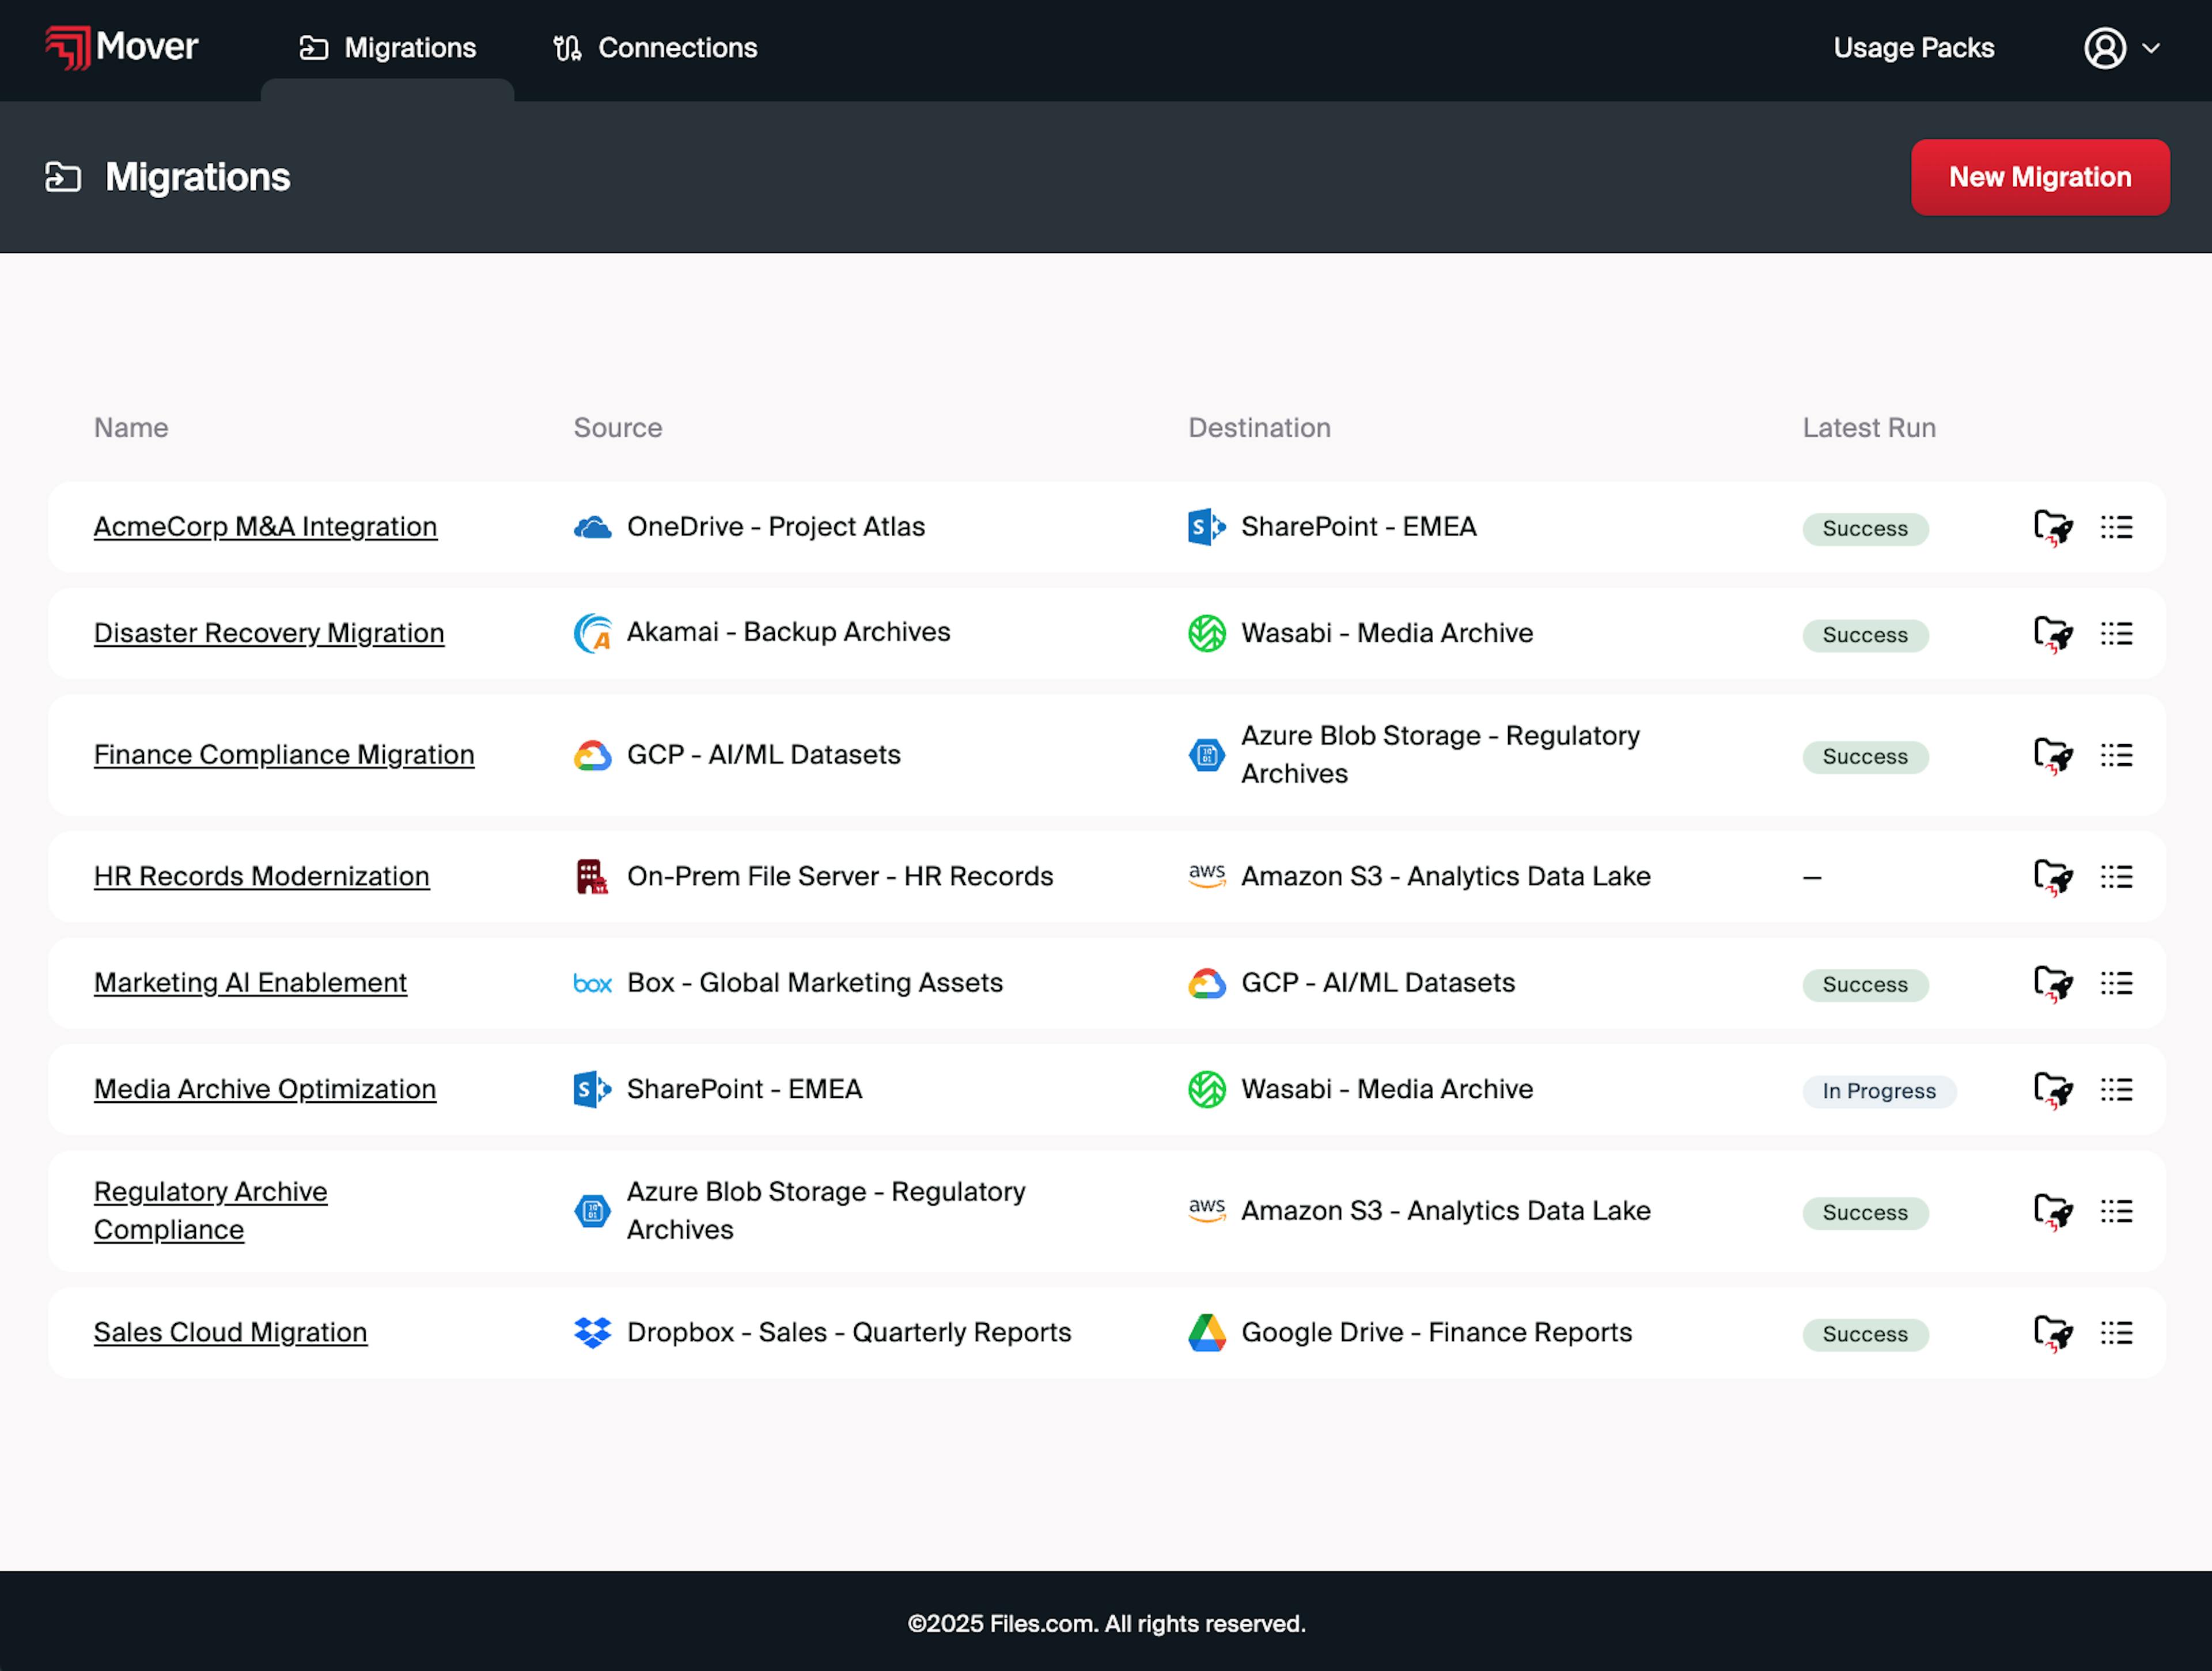The height and width of the screenshot is (1671, 2212).
Task: Open the Connections tab
Action: [x=656, y=48]
